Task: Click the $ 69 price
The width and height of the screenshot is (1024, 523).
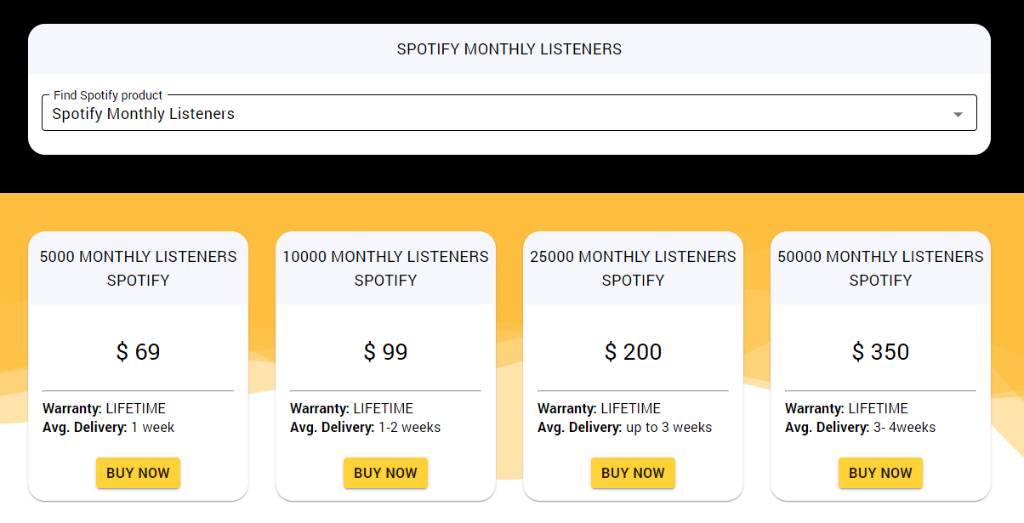Action: coord(138,352)
